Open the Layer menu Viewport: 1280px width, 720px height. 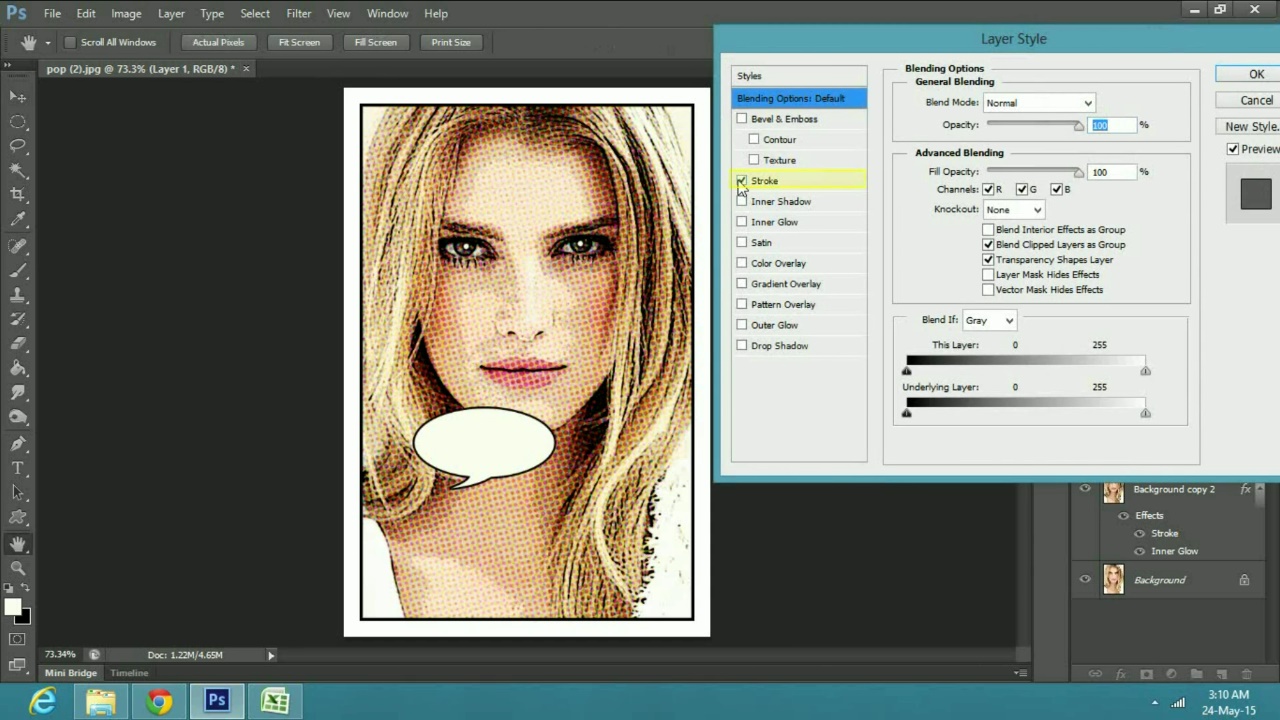click(171, 14)
